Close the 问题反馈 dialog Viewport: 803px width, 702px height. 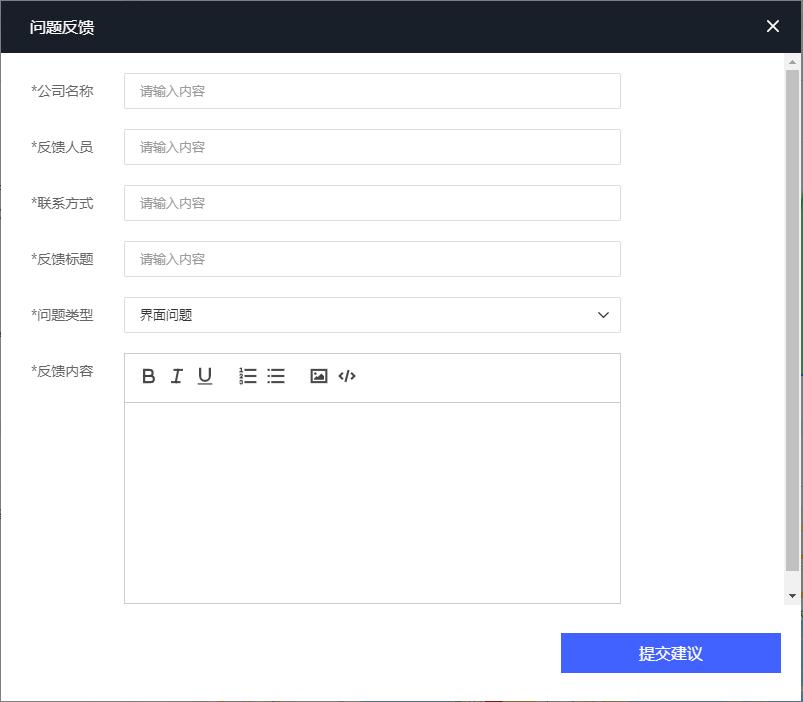point(772,26)
